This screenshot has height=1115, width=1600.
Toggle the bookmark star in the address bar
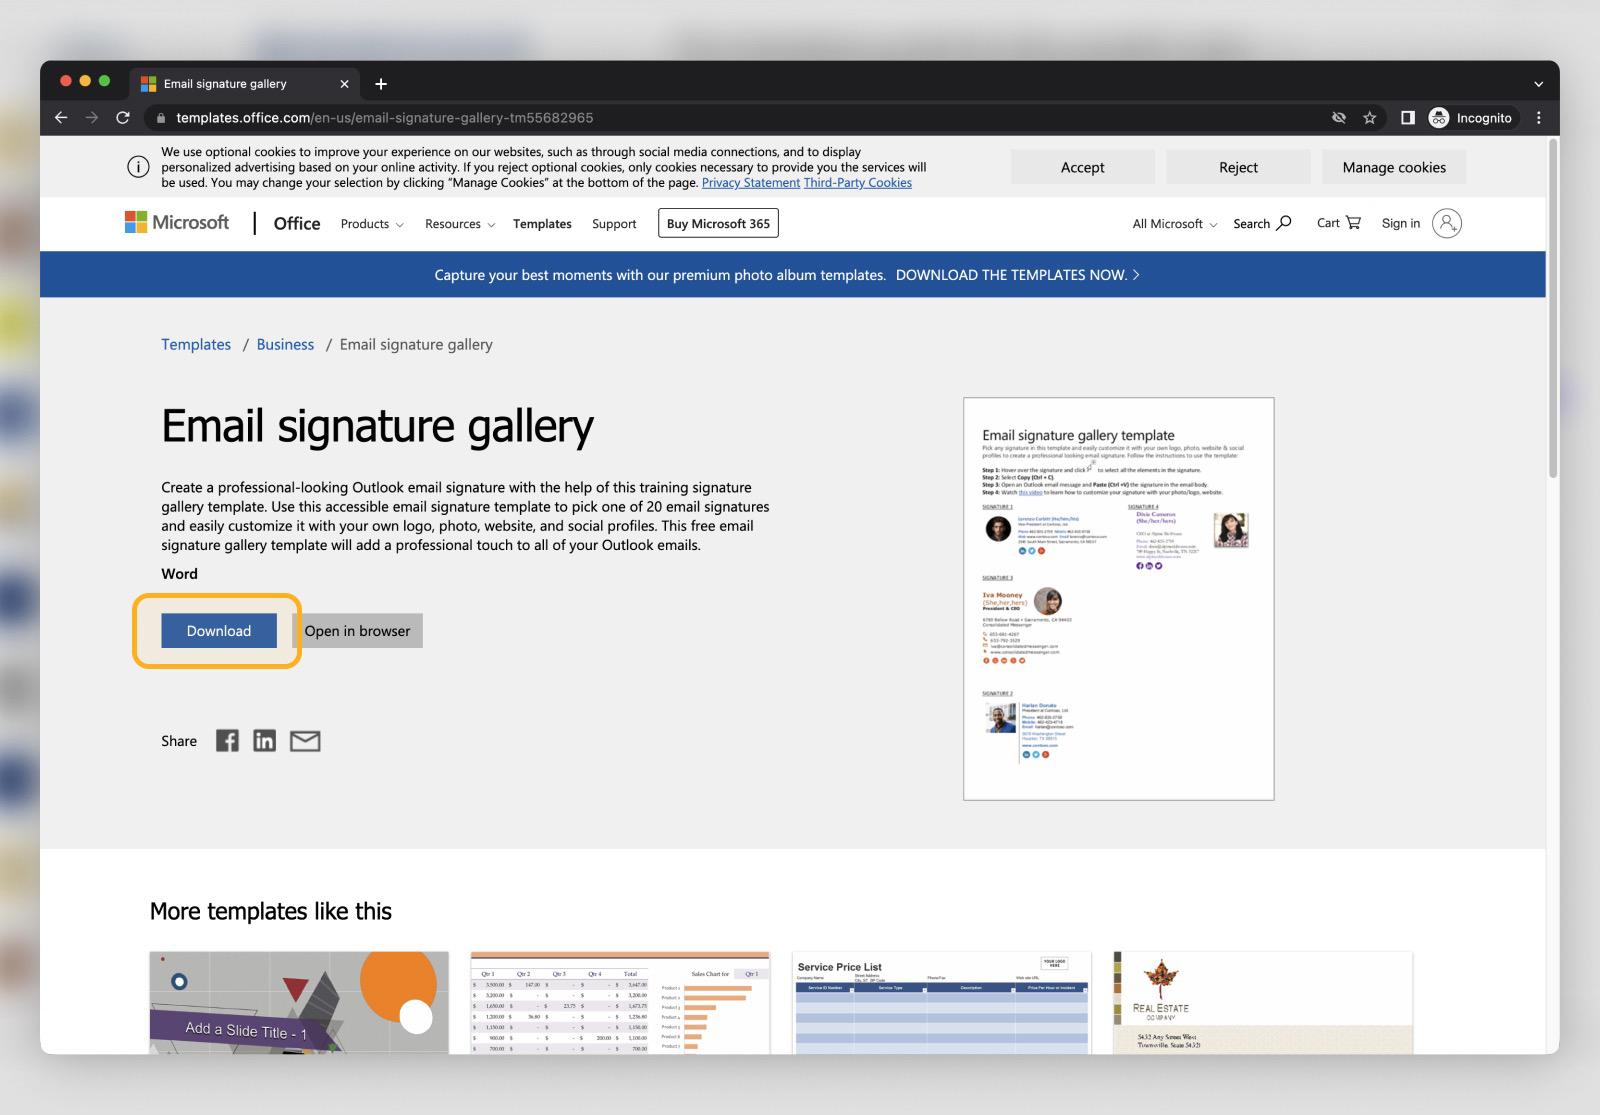coord(1369,117)
